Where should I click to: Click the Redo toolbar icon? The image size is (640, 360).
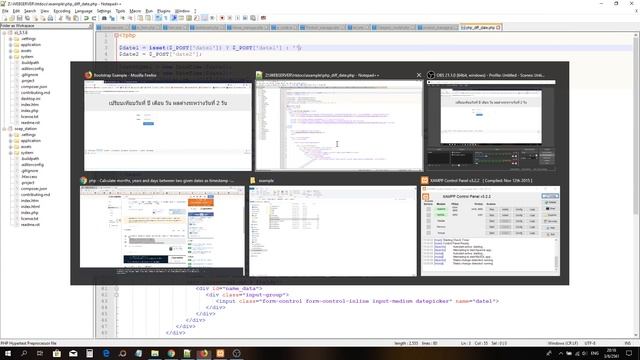pyautogui.click(x=94, y=18)
